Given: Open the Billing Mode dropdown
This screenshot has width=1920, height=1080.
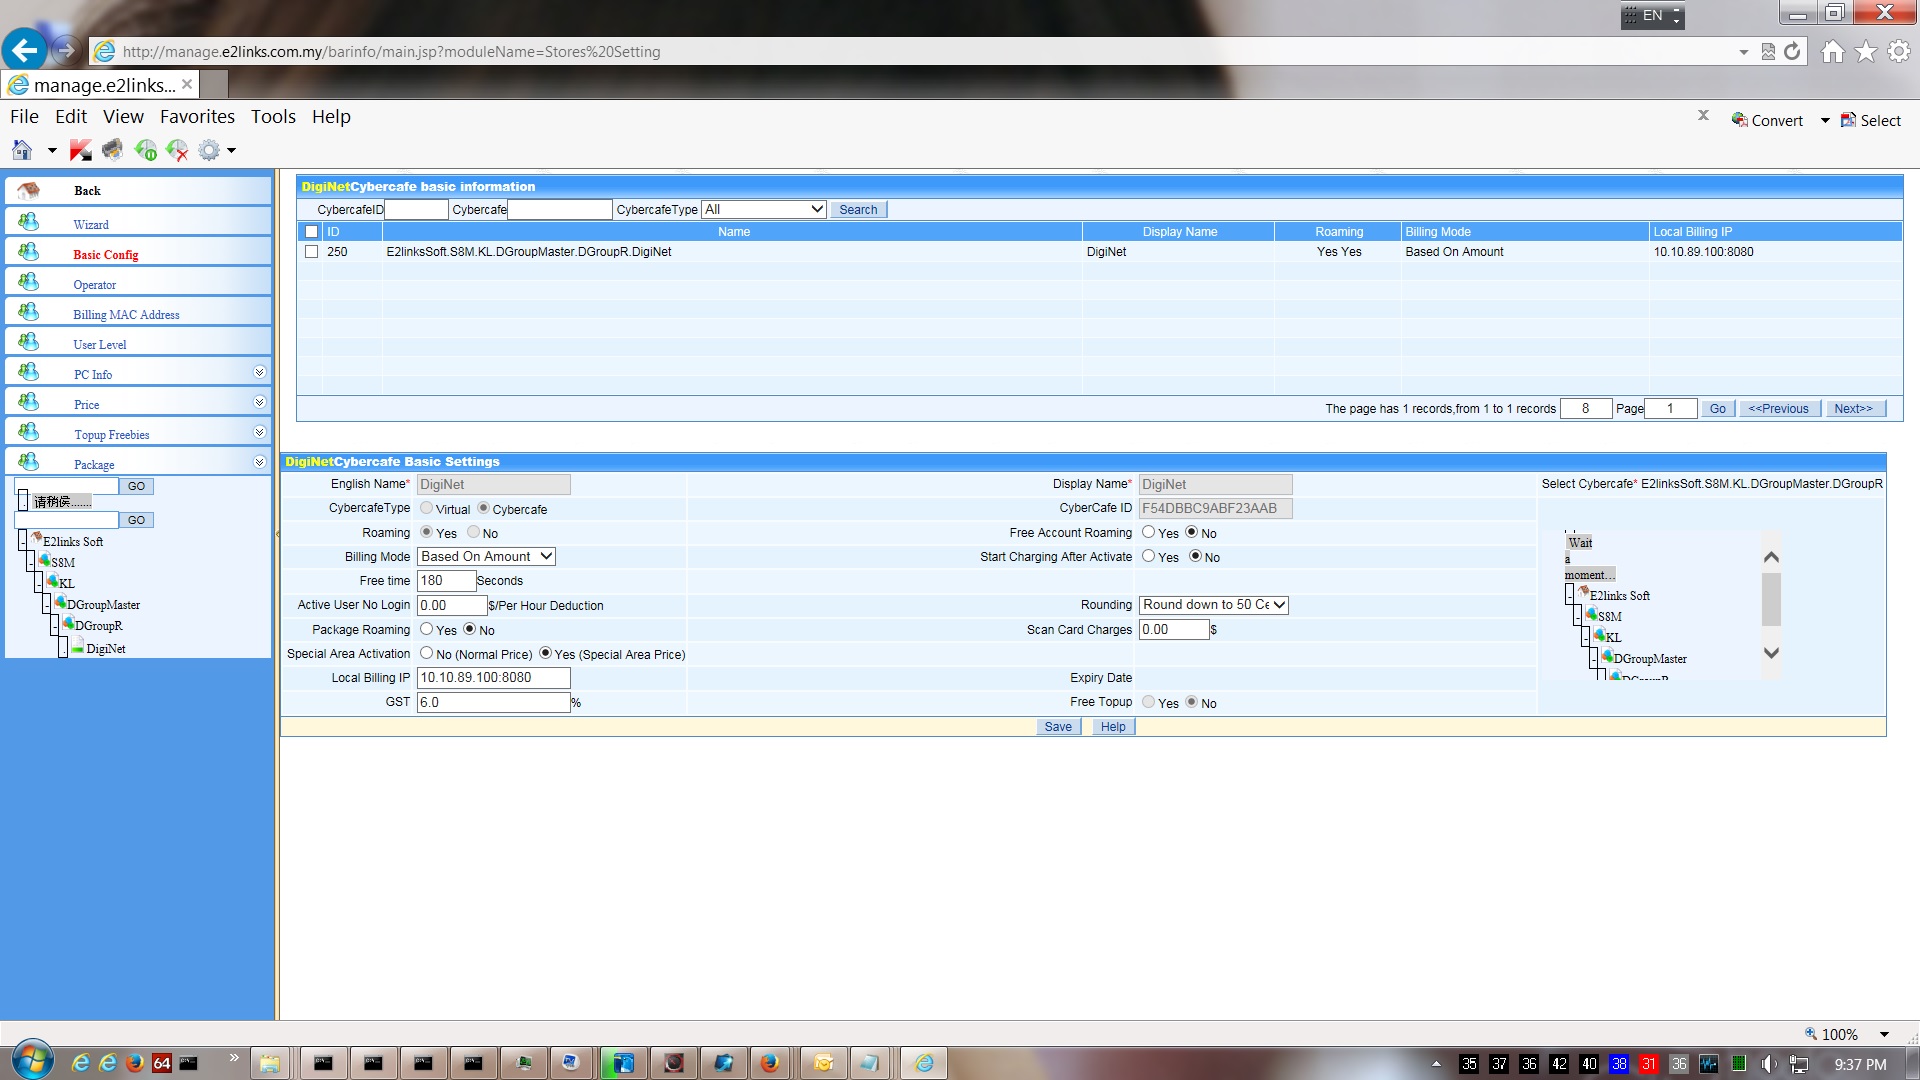Looking at the screenshot, I should (486, 556).
